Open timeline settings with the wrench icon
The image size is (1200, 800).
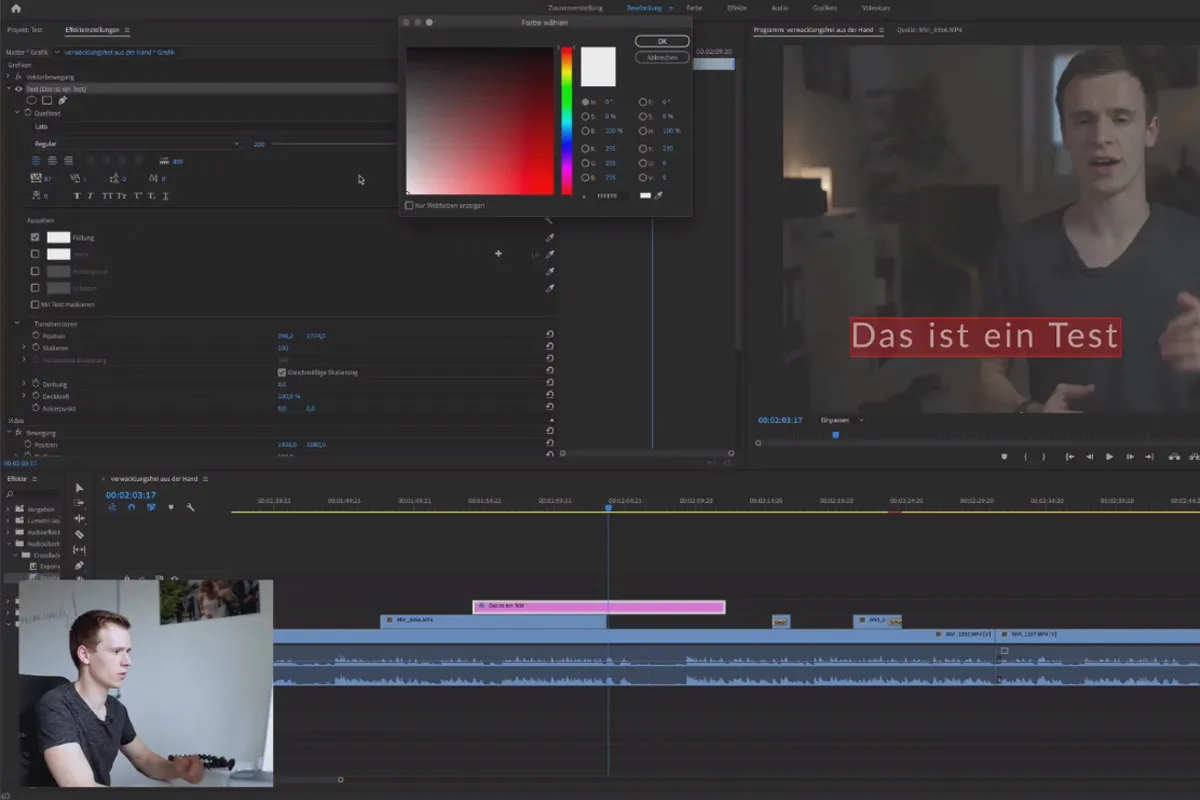coord(190,507)
